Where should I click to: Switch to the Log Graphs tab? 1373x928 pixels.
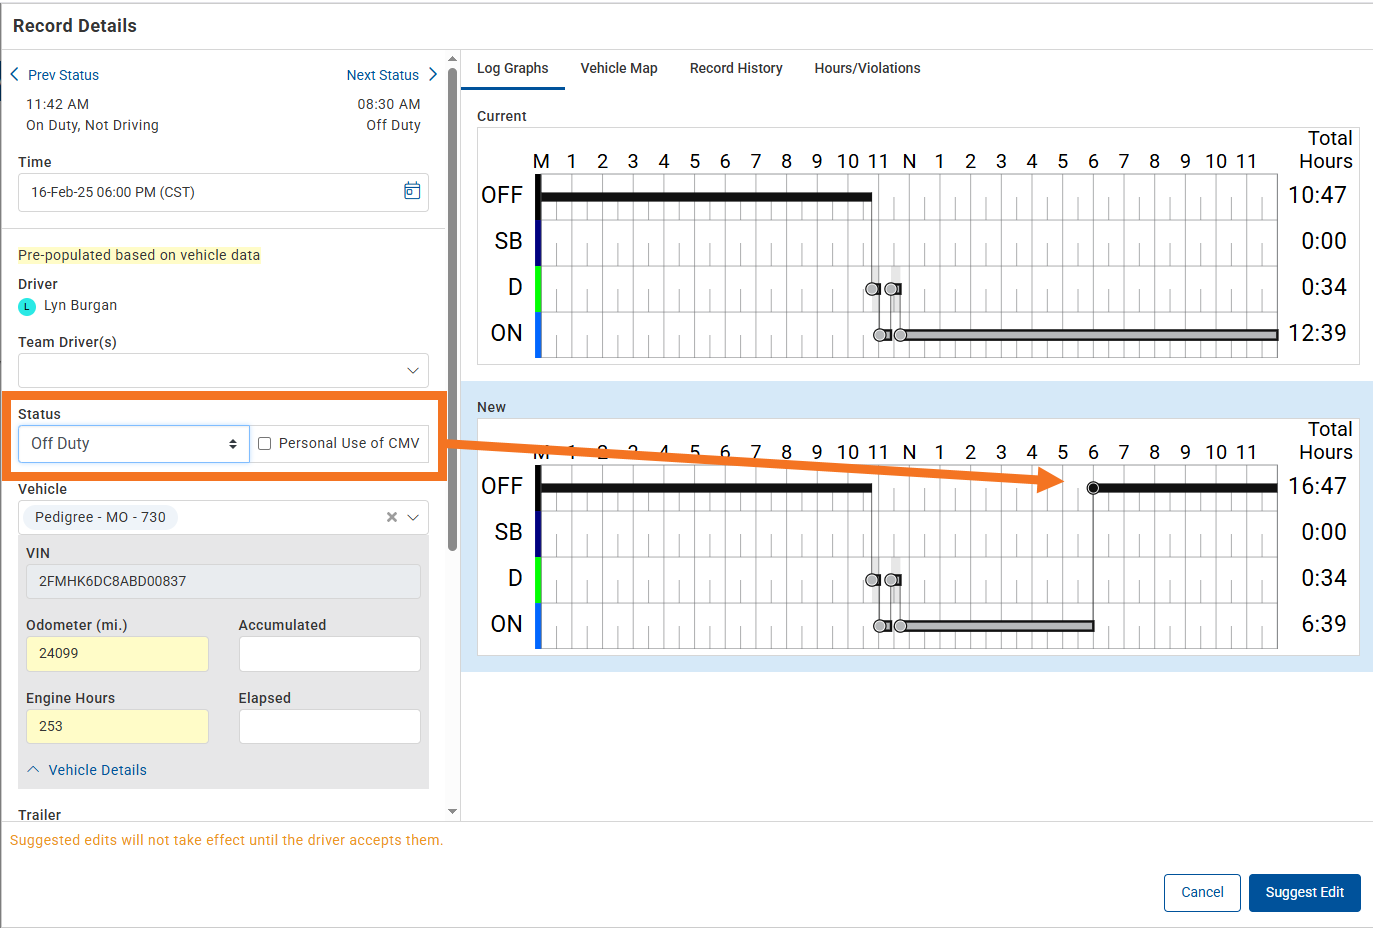tap(512, 68)
